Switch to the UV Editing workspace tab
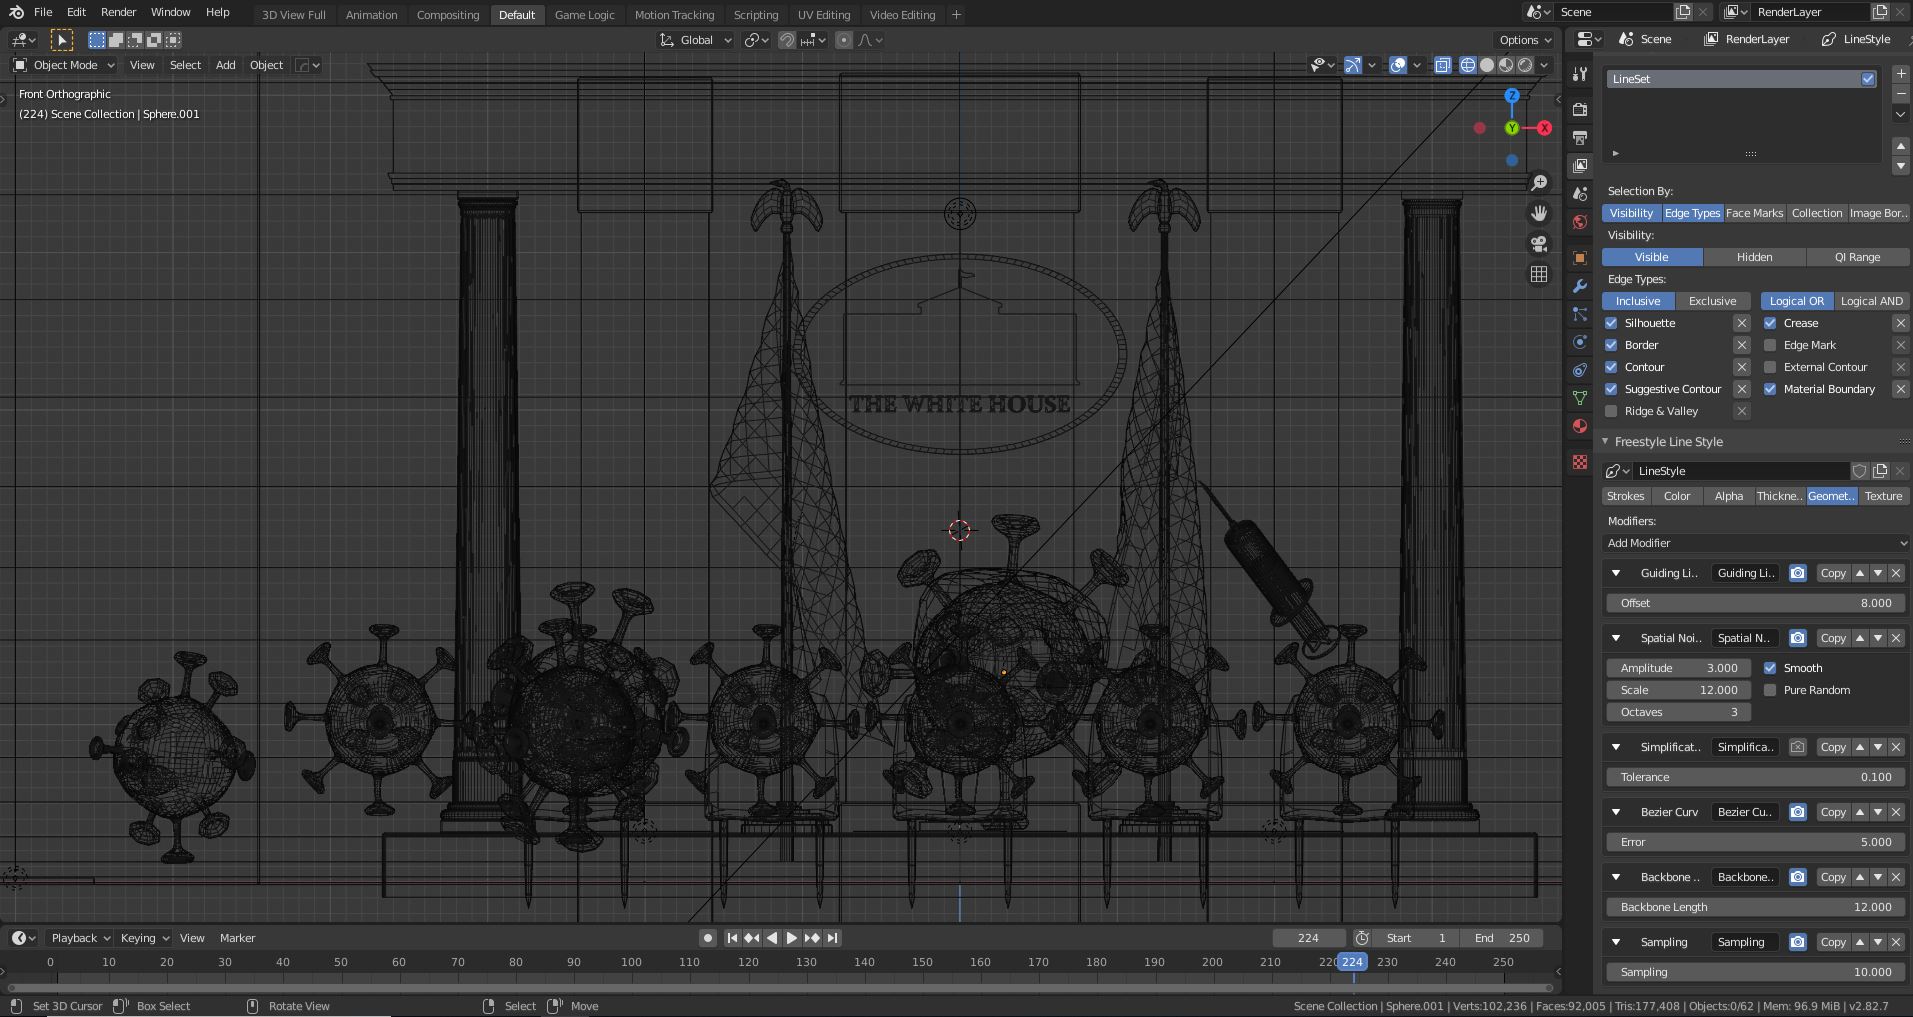The width and height of the screenshot is (1913, 1017). [x=824, y=15]
